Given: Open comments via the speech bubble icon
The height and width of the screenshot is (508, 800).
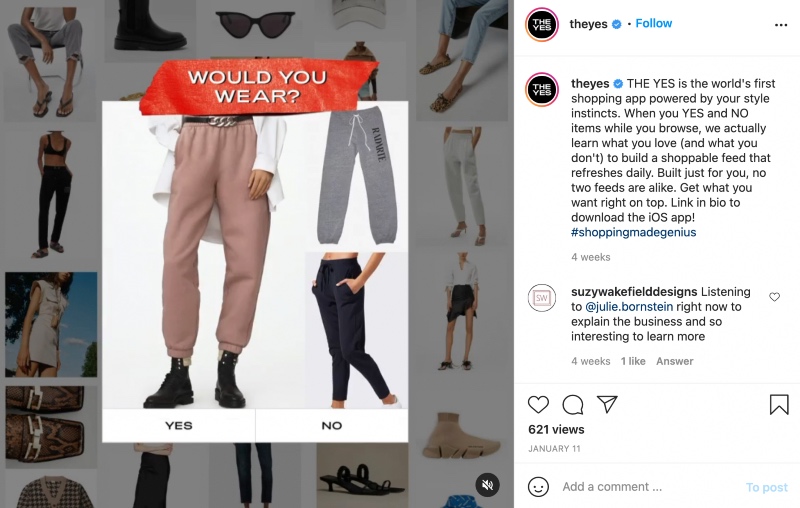Looking at the screenshot, I should tap(572, 404).
